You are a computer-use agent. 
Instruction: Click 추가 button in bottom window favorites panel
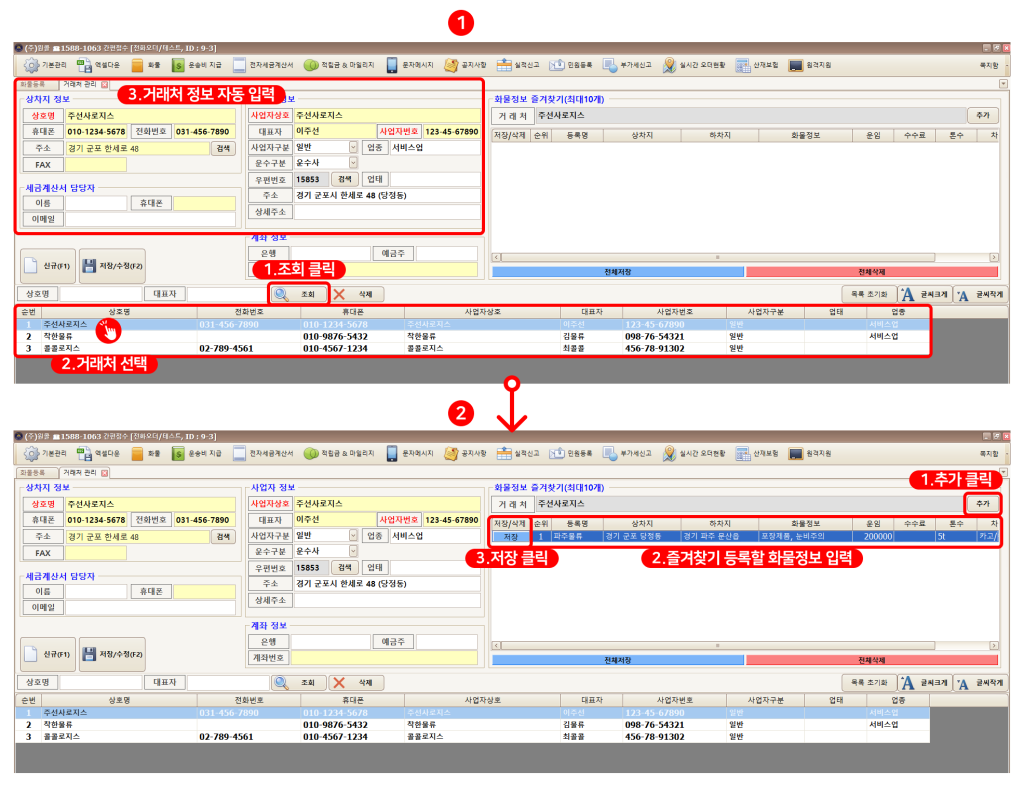point(981,503)
